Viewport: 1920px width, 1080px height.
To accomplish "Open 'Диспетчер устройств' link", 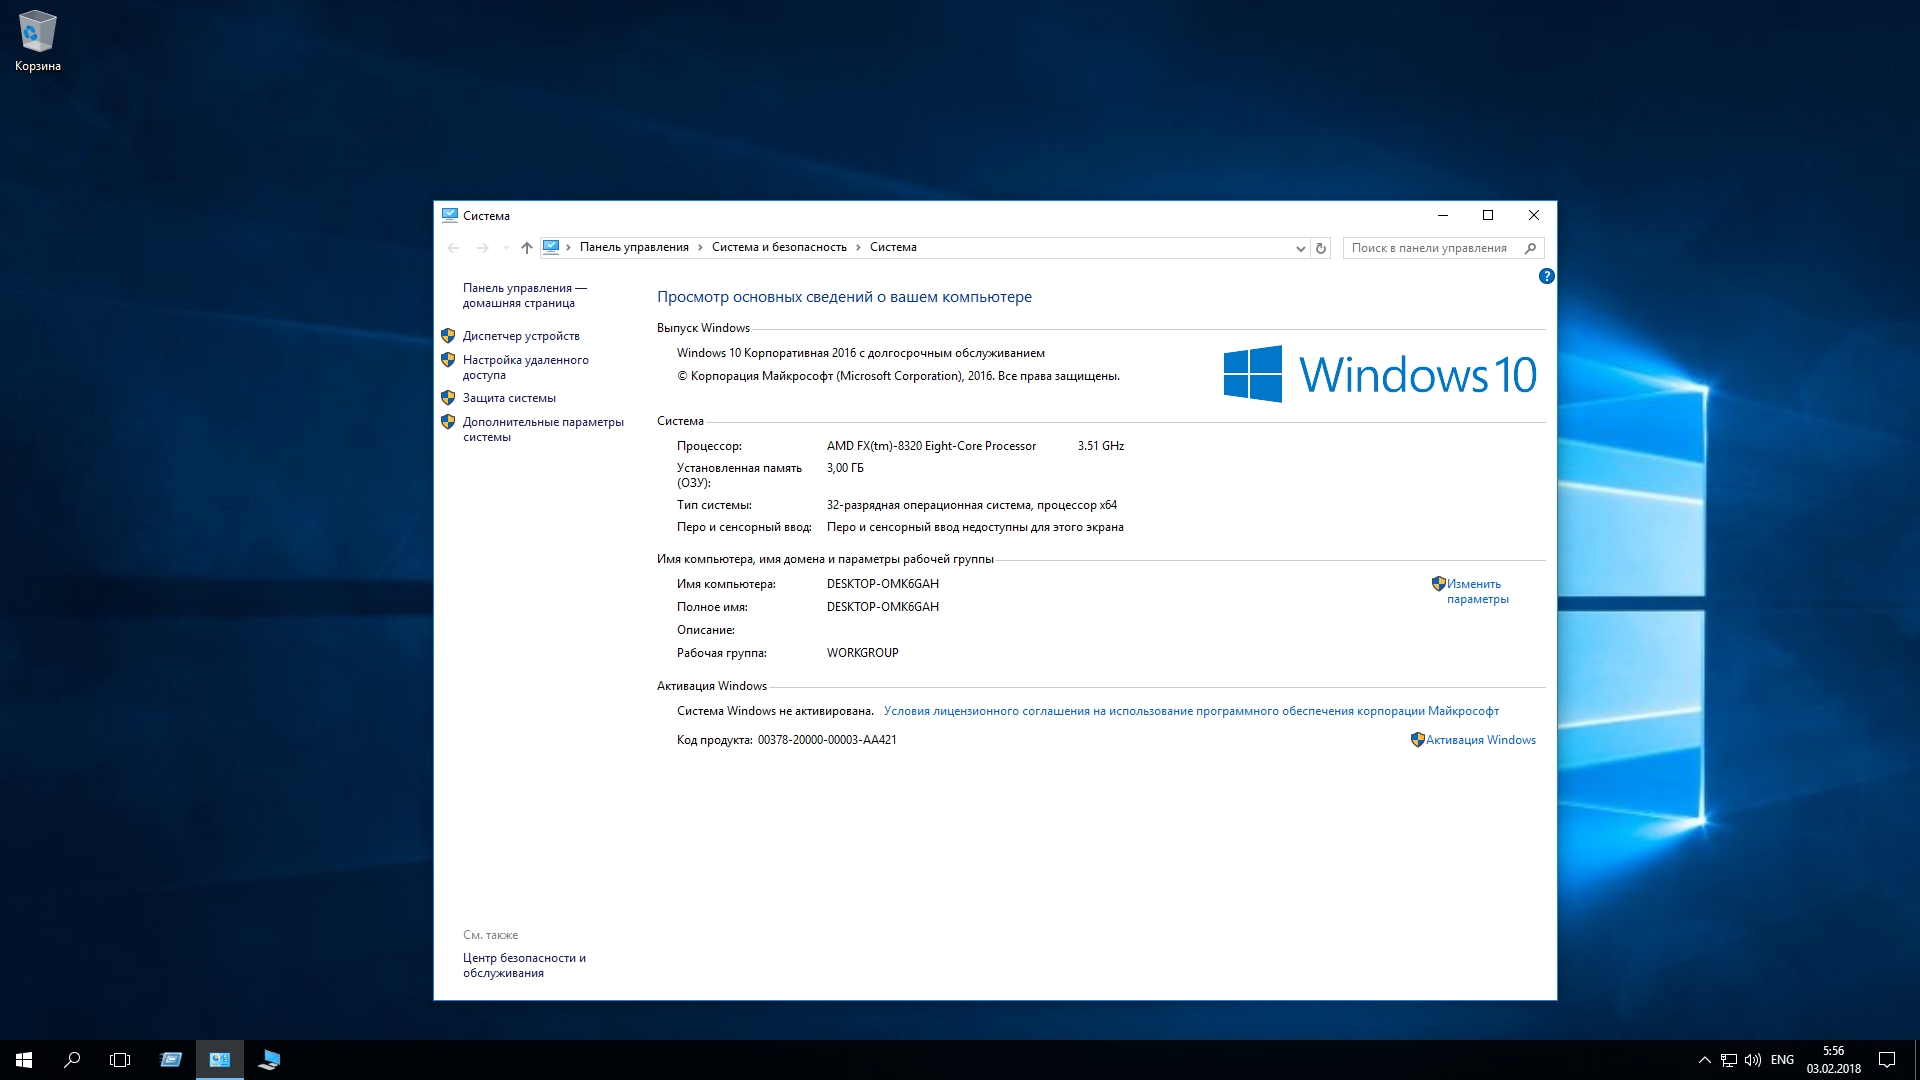I will [521, 336].
